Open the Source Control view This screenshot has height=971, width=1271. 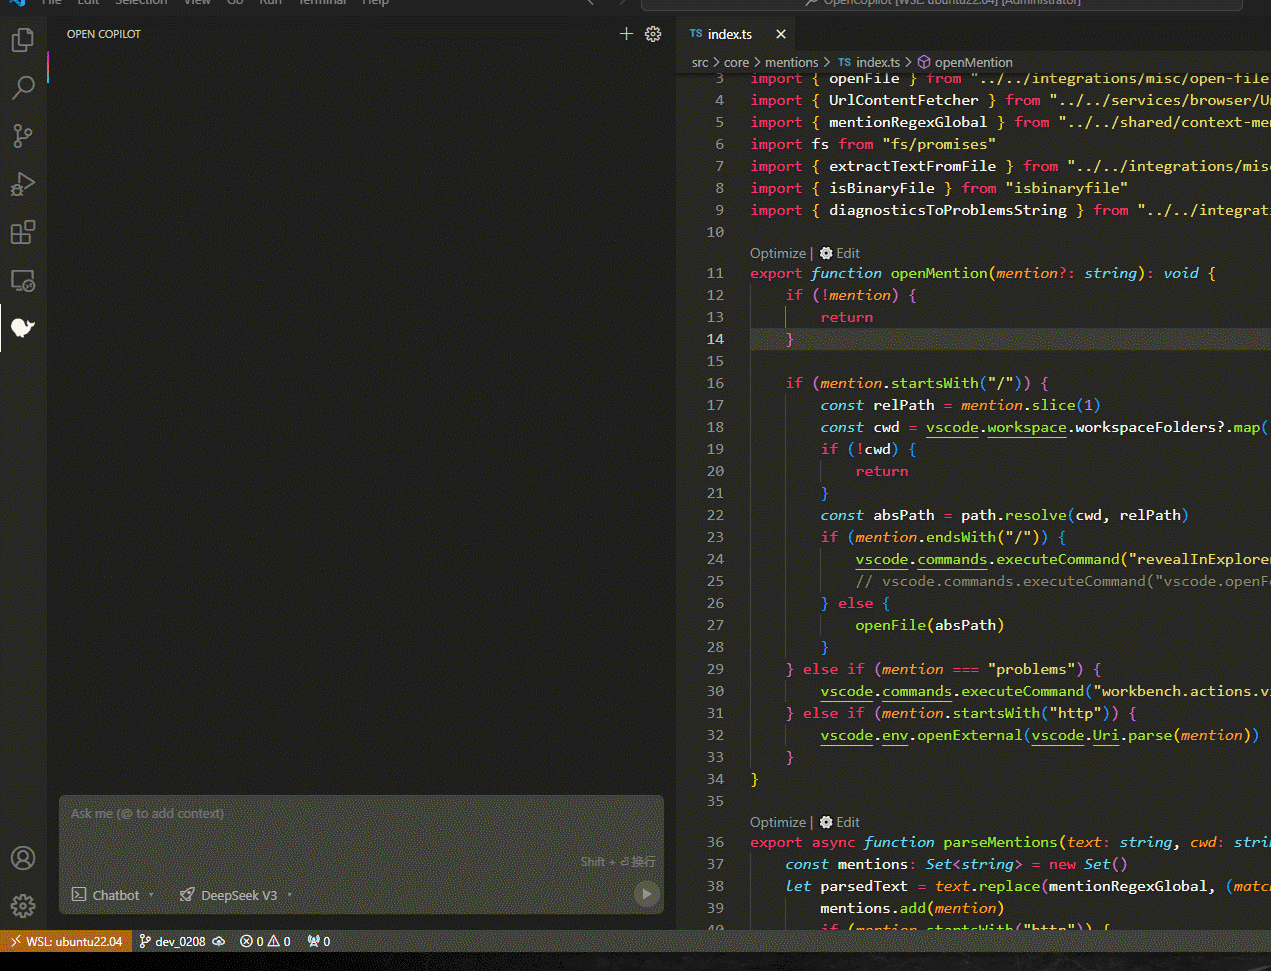coord(22,136)
